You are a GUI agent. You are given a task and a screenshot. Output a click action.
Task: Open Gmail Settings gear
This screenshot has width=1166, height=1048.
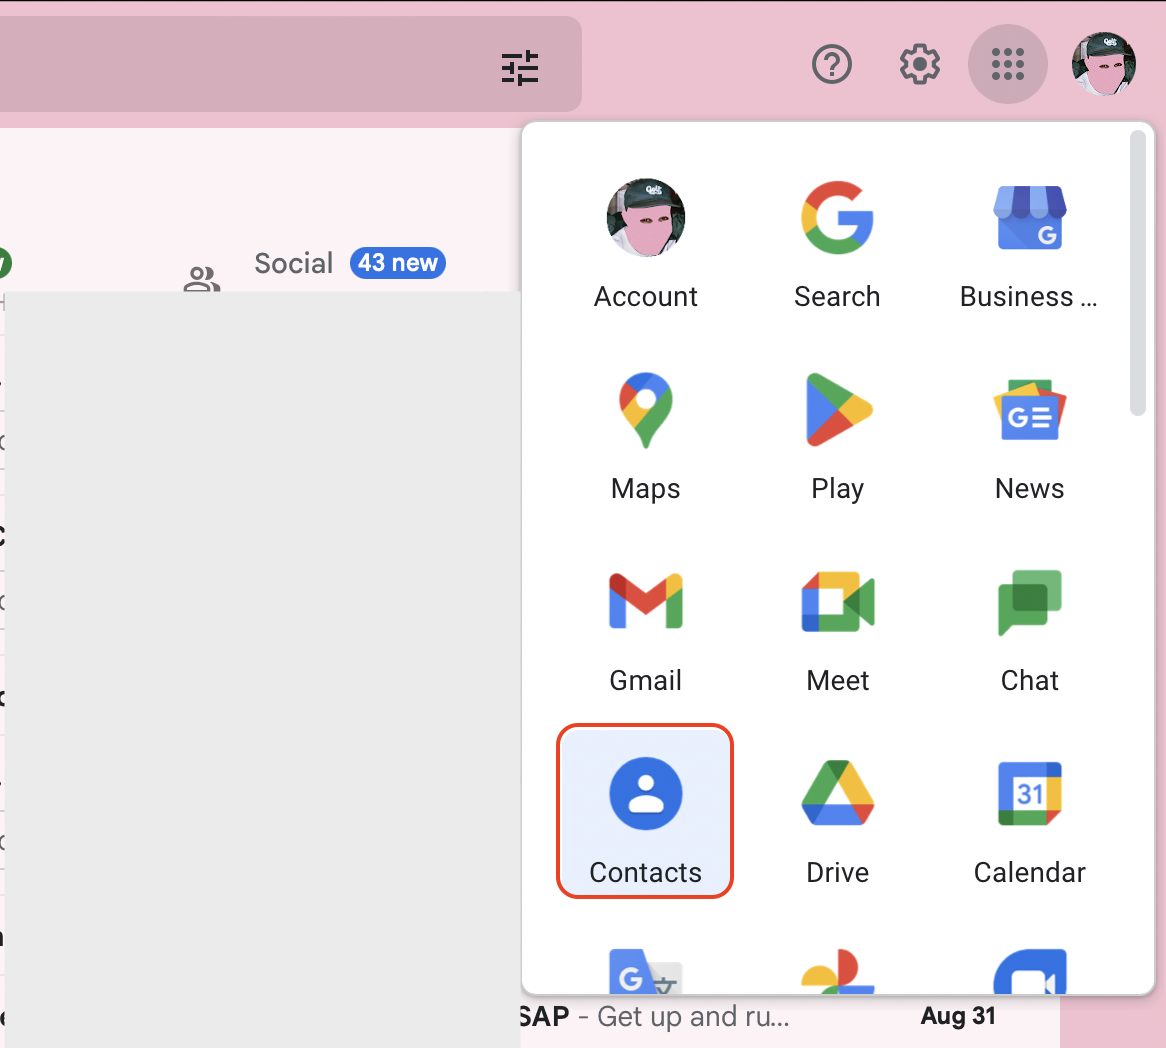click(x=920, y=64)
